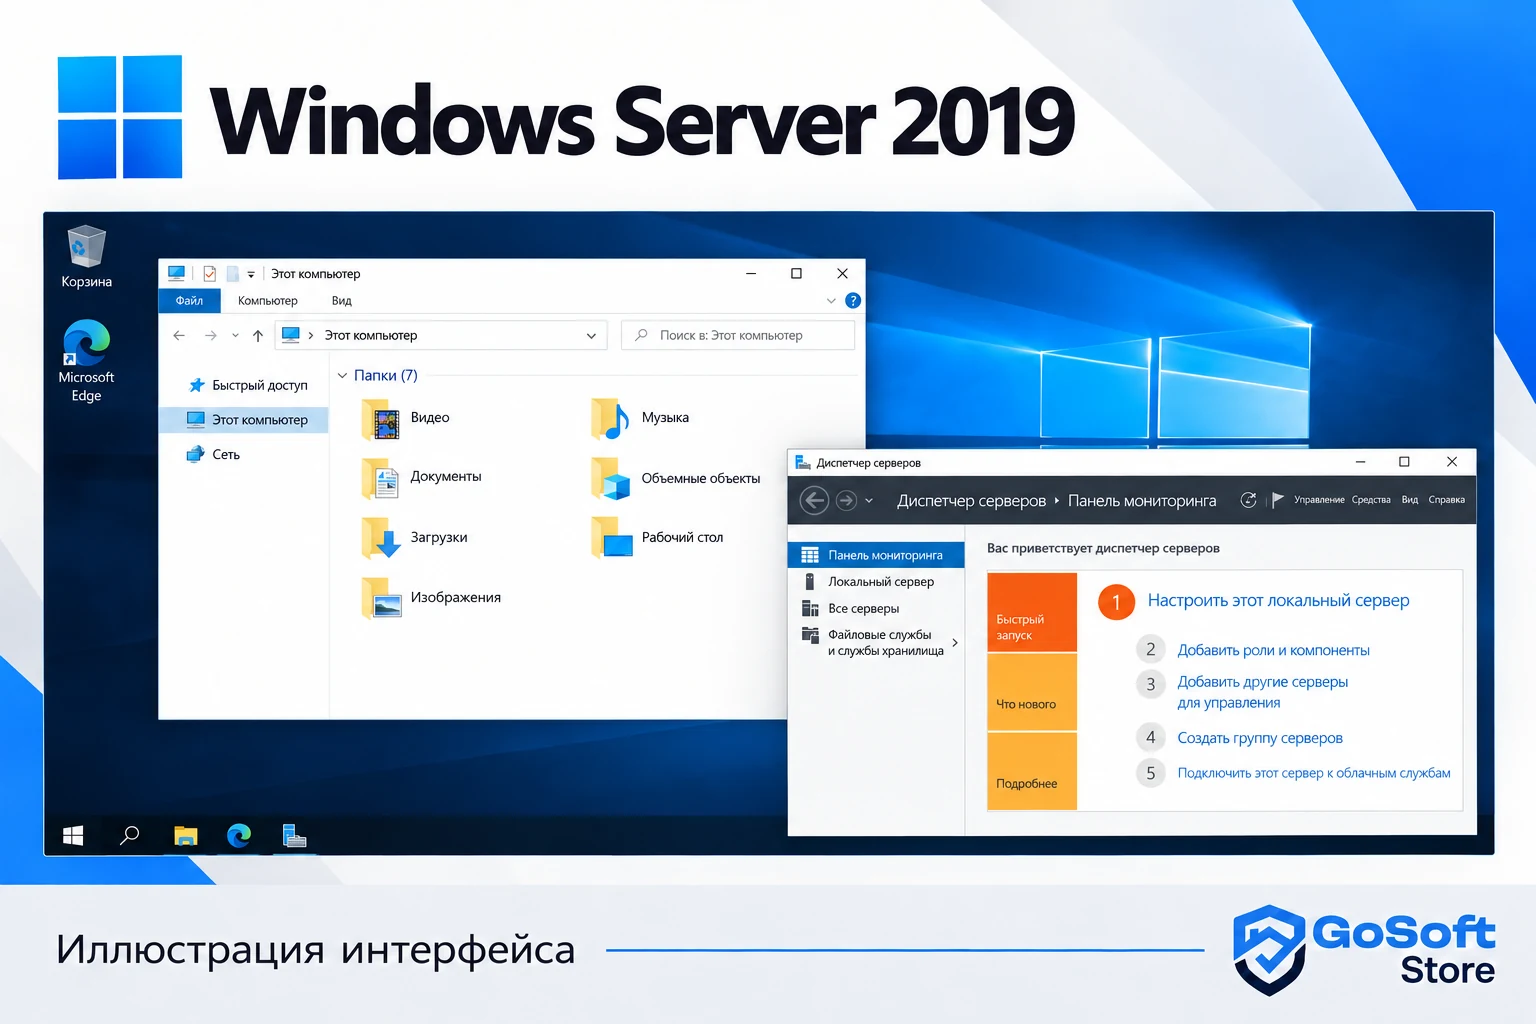
Task: Open the Файл tab in Explorer
Action: pos(189,300)
